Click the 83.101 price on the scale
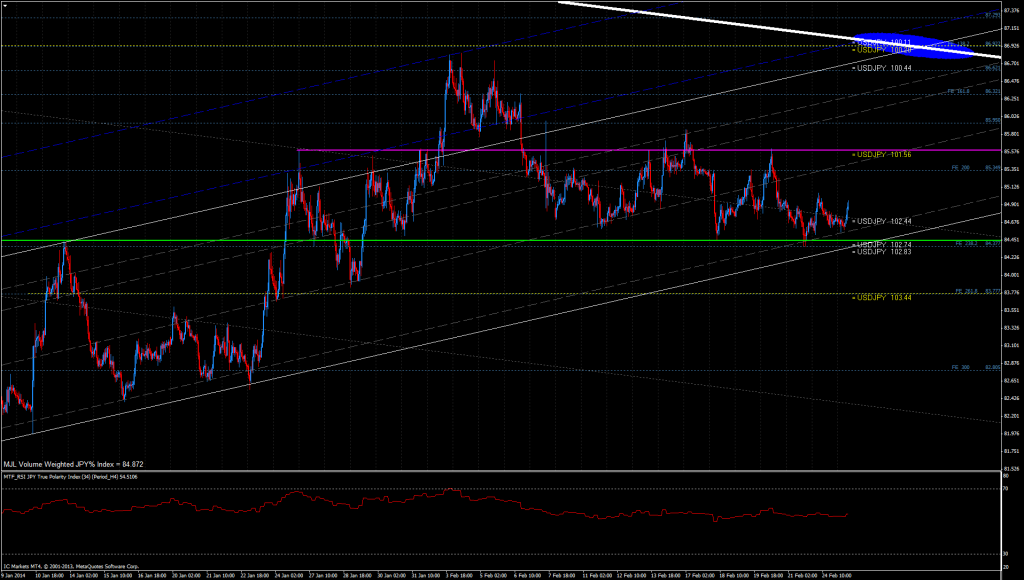 click(1011, 345)
